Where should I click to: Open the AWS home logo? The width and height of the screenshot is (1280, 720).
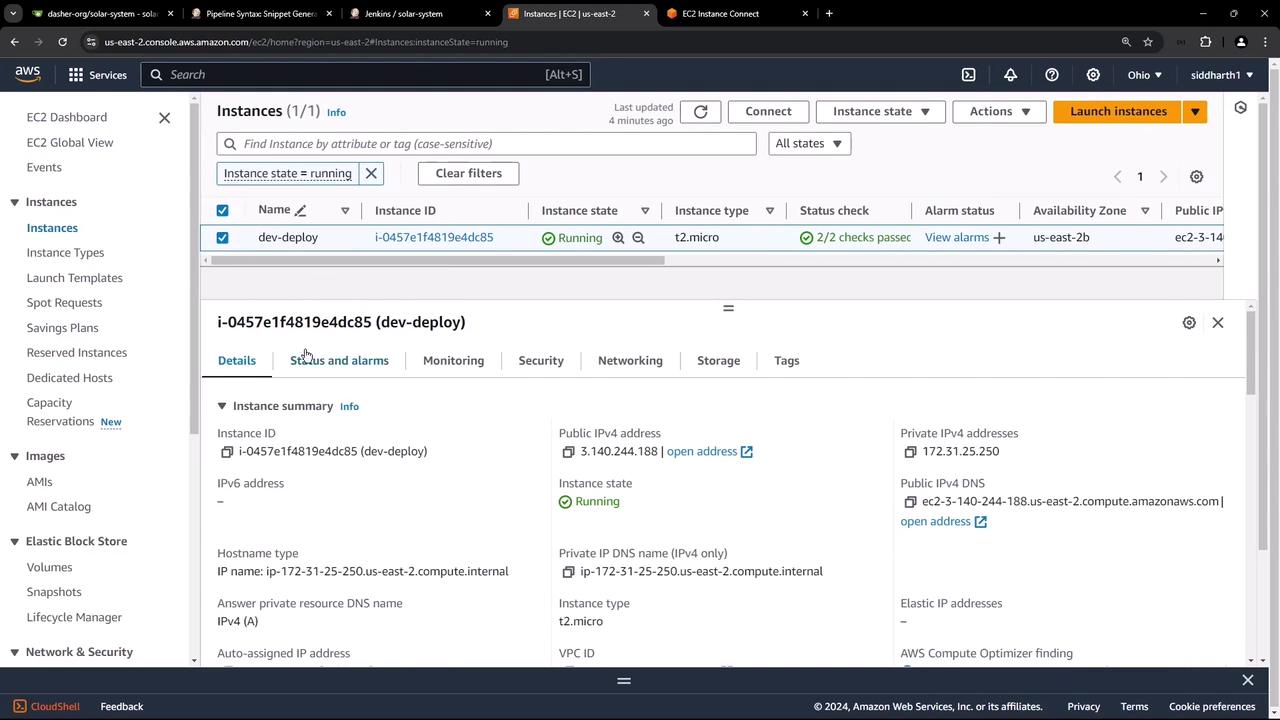pyautogui.click(x=27, y=74)
